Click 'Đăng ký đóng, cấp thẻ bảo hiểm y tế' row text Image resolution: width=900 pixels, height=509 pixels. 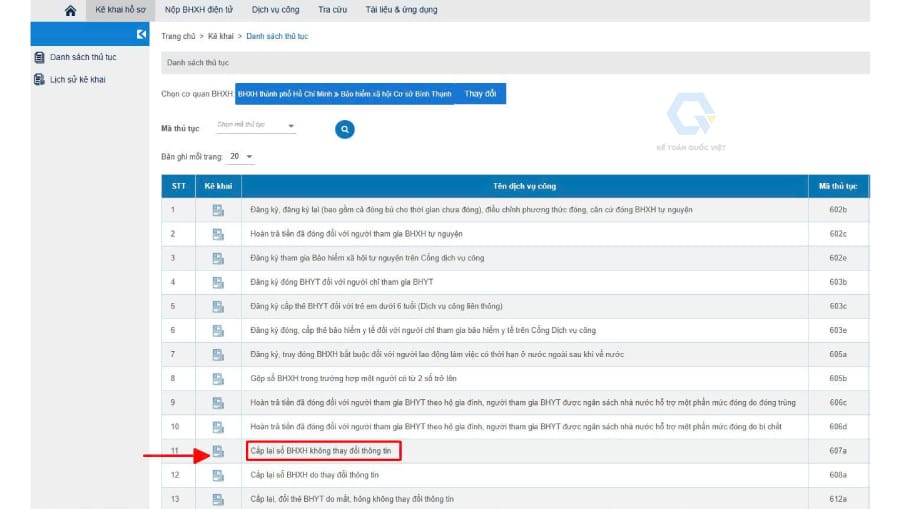(423, 331)
